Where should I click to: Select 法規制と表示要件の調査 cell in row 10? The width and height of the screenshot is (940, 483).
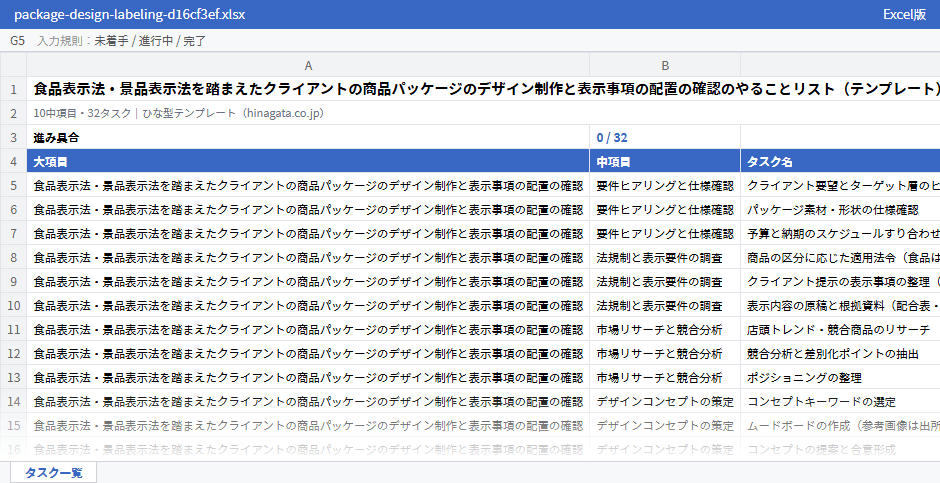[665, 305]
